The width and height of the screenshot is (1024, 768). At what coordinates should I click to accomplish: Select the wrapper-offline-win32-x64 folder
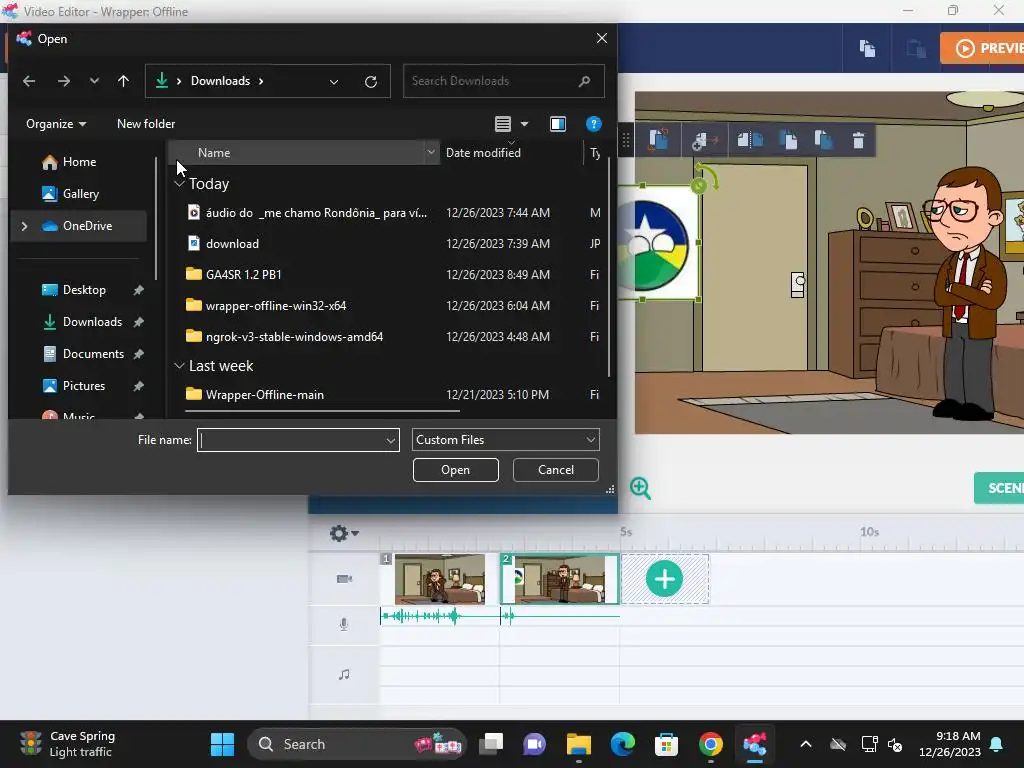276,306
